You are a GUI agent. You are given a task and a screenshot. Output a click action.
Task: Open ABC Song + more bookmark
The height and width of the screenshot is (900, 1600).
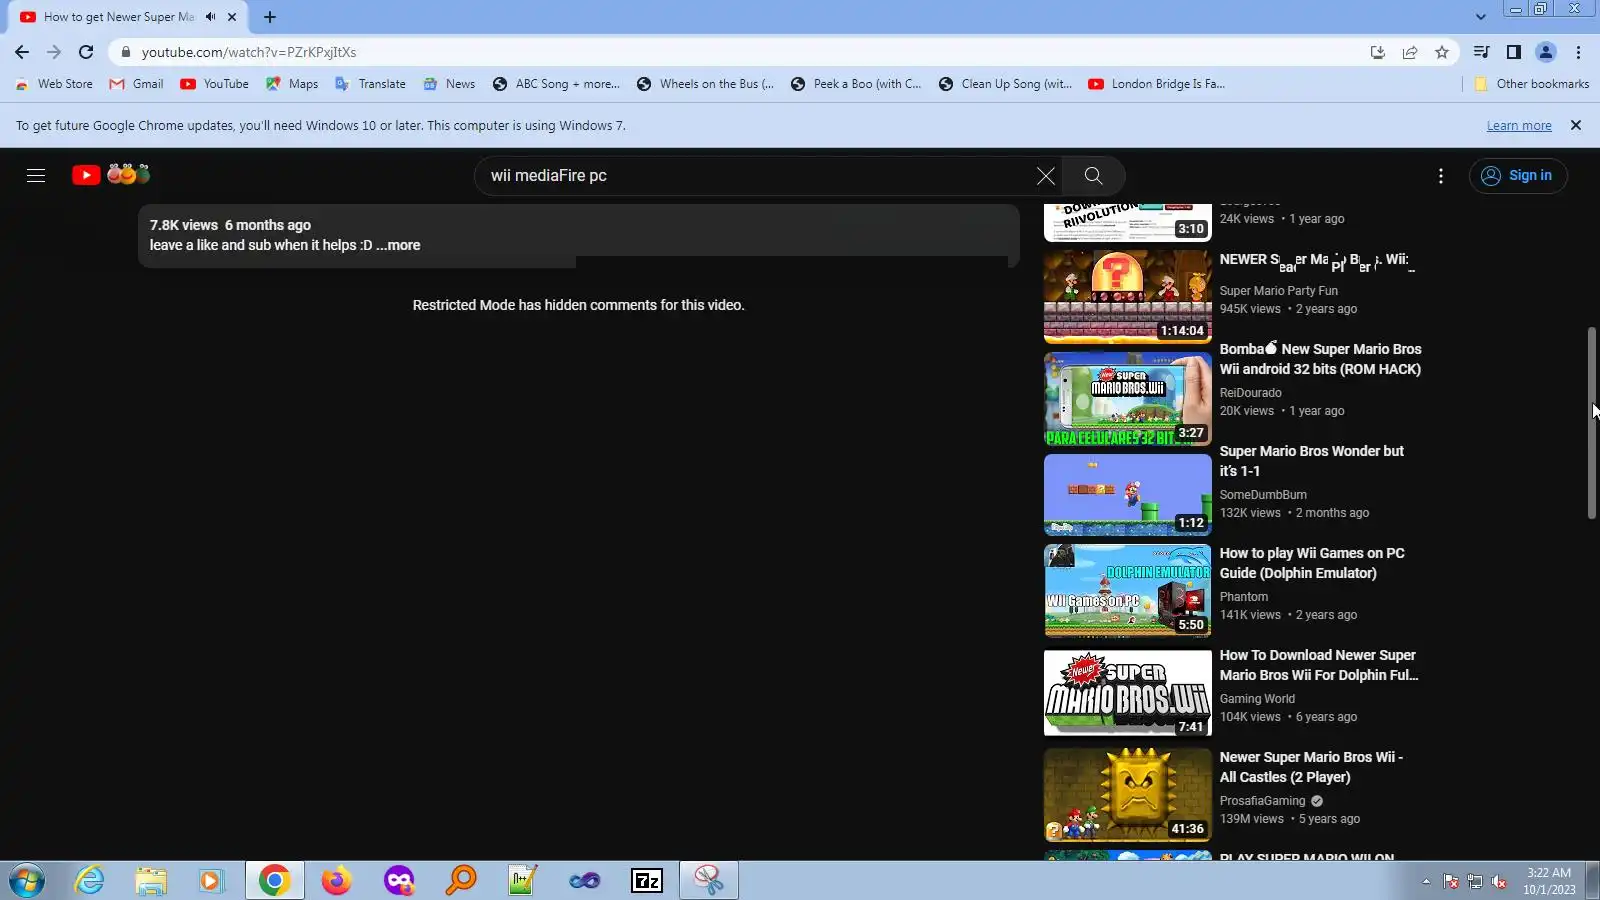pyautogui.click(x=556, y=84)
